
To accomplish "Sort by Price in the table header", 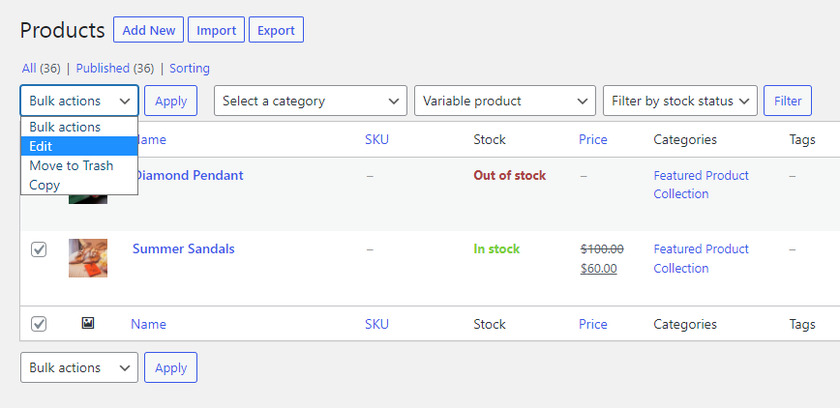I will [593, 140].
